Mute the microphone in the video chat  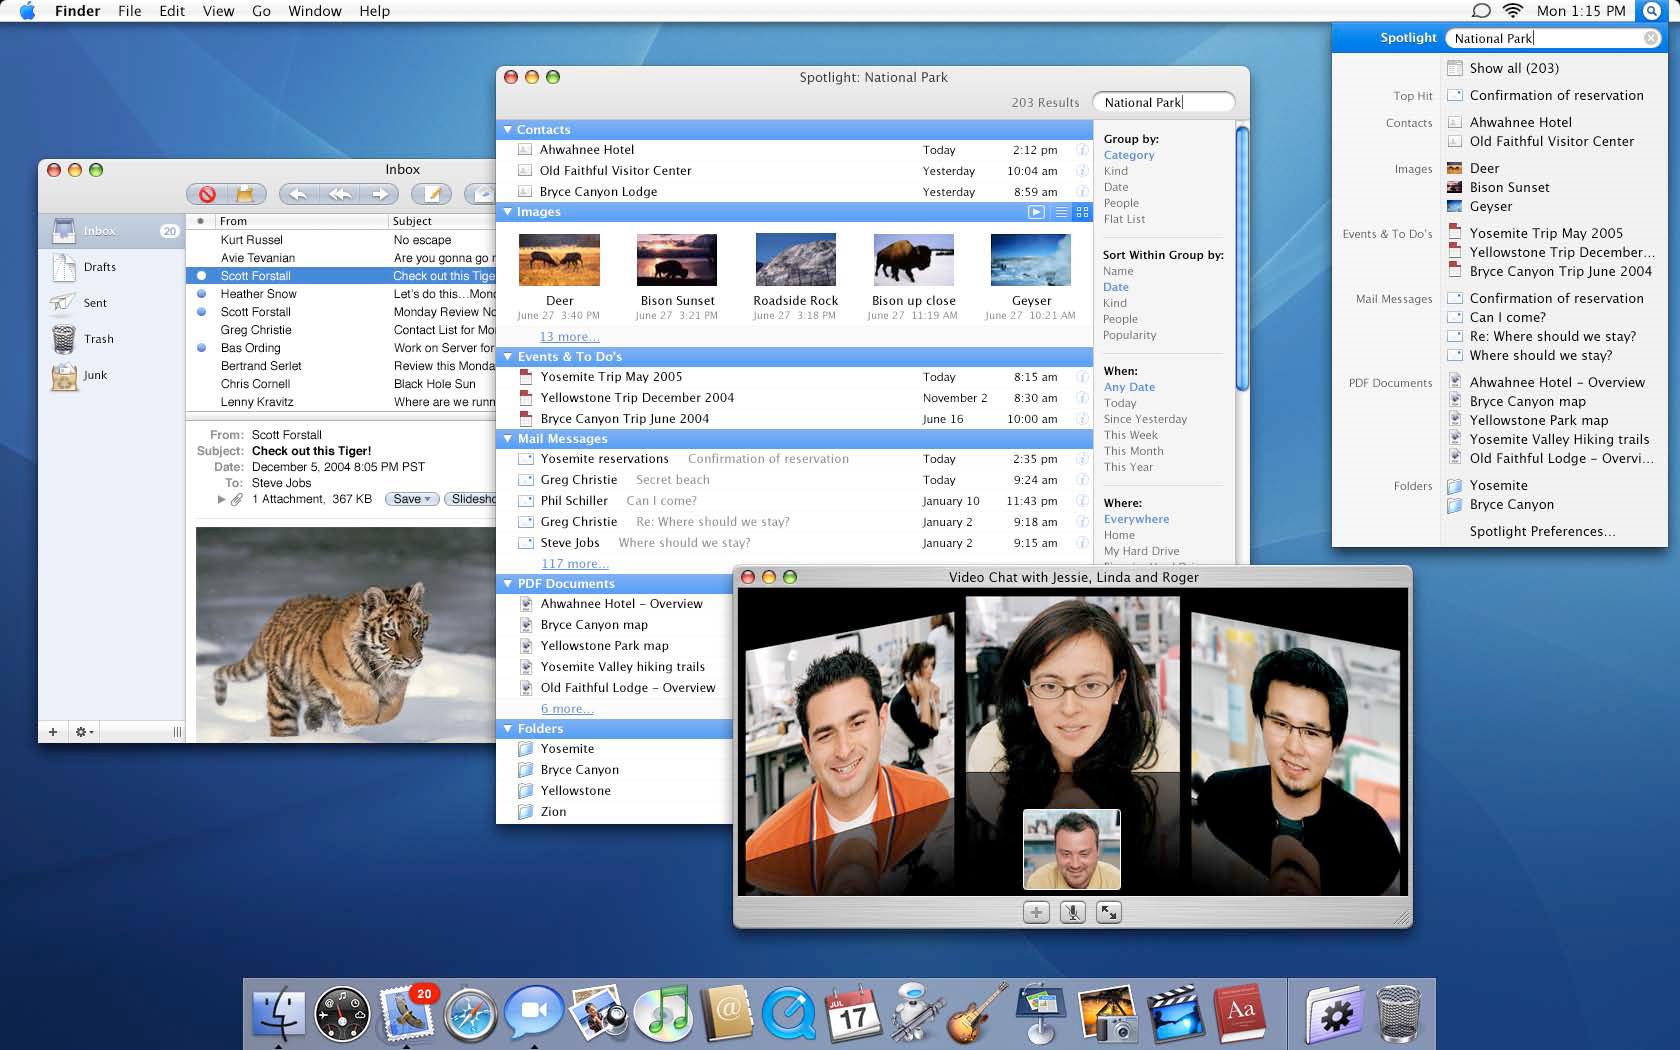1073,912
